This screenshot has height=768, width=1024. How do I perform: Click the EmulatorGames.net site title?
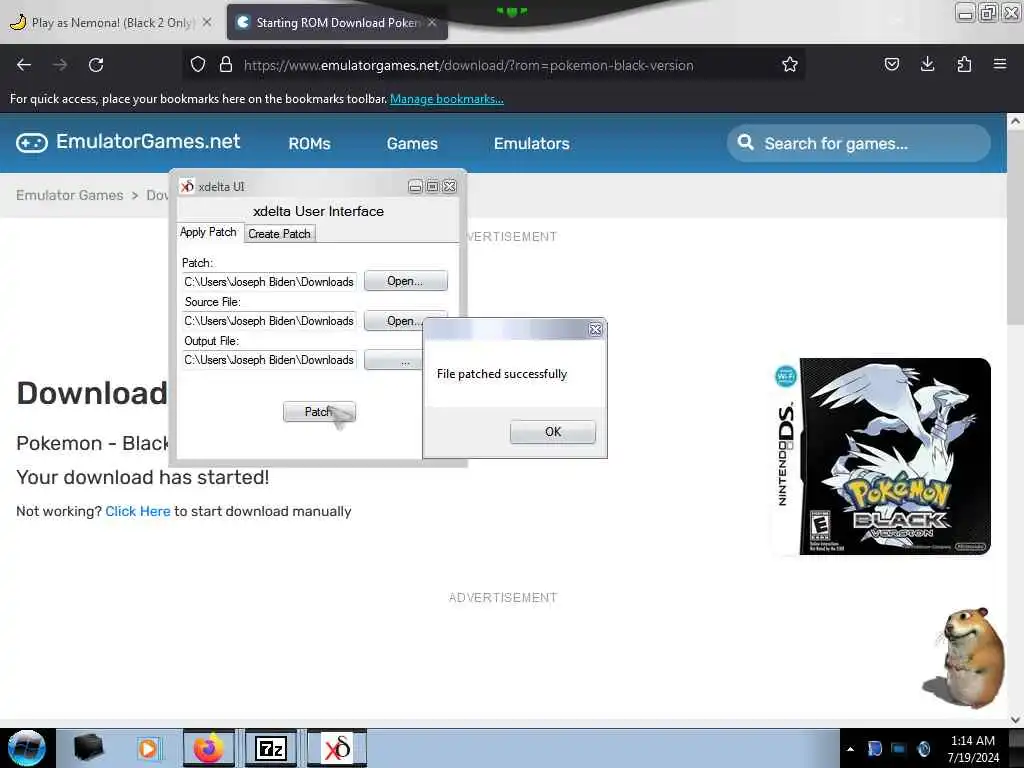[x=148, y=142]
